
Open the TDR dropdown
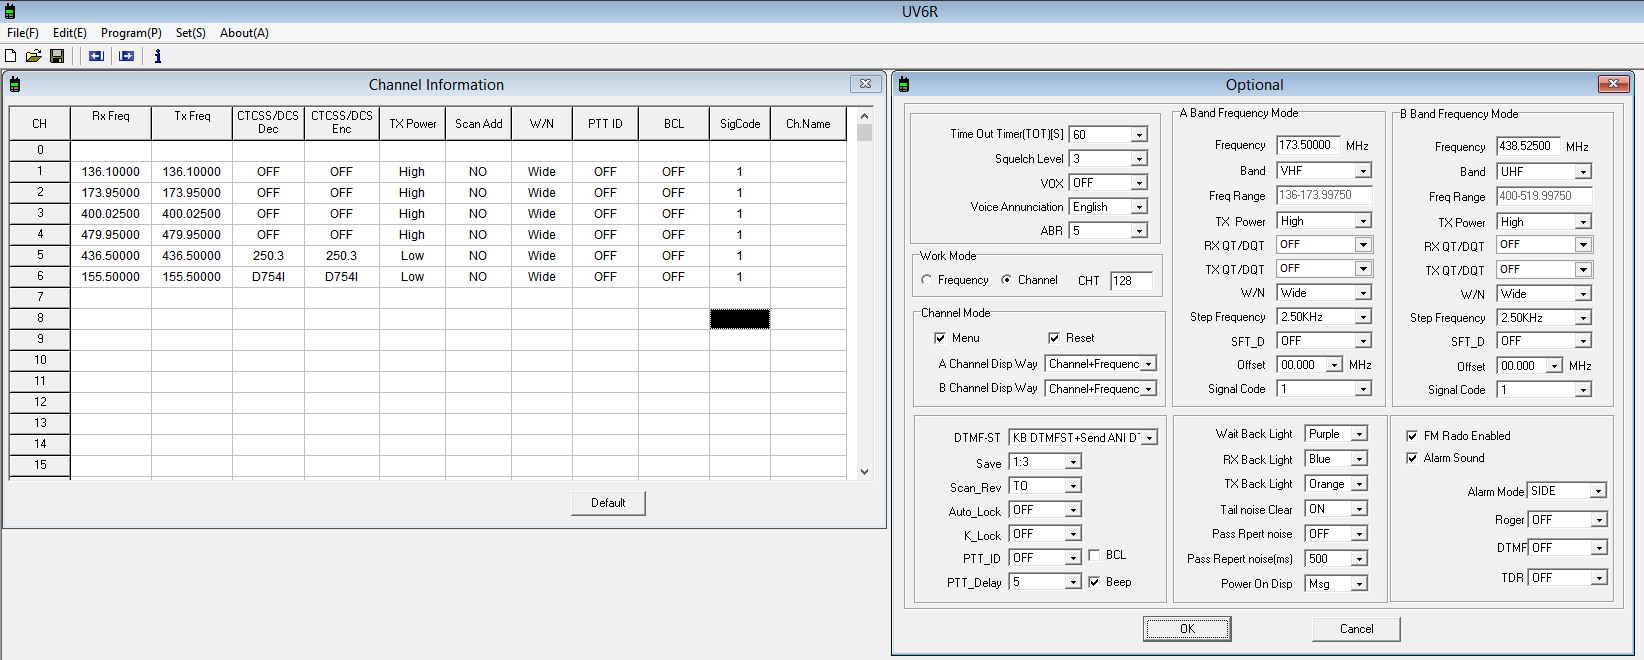(1599, 578)
